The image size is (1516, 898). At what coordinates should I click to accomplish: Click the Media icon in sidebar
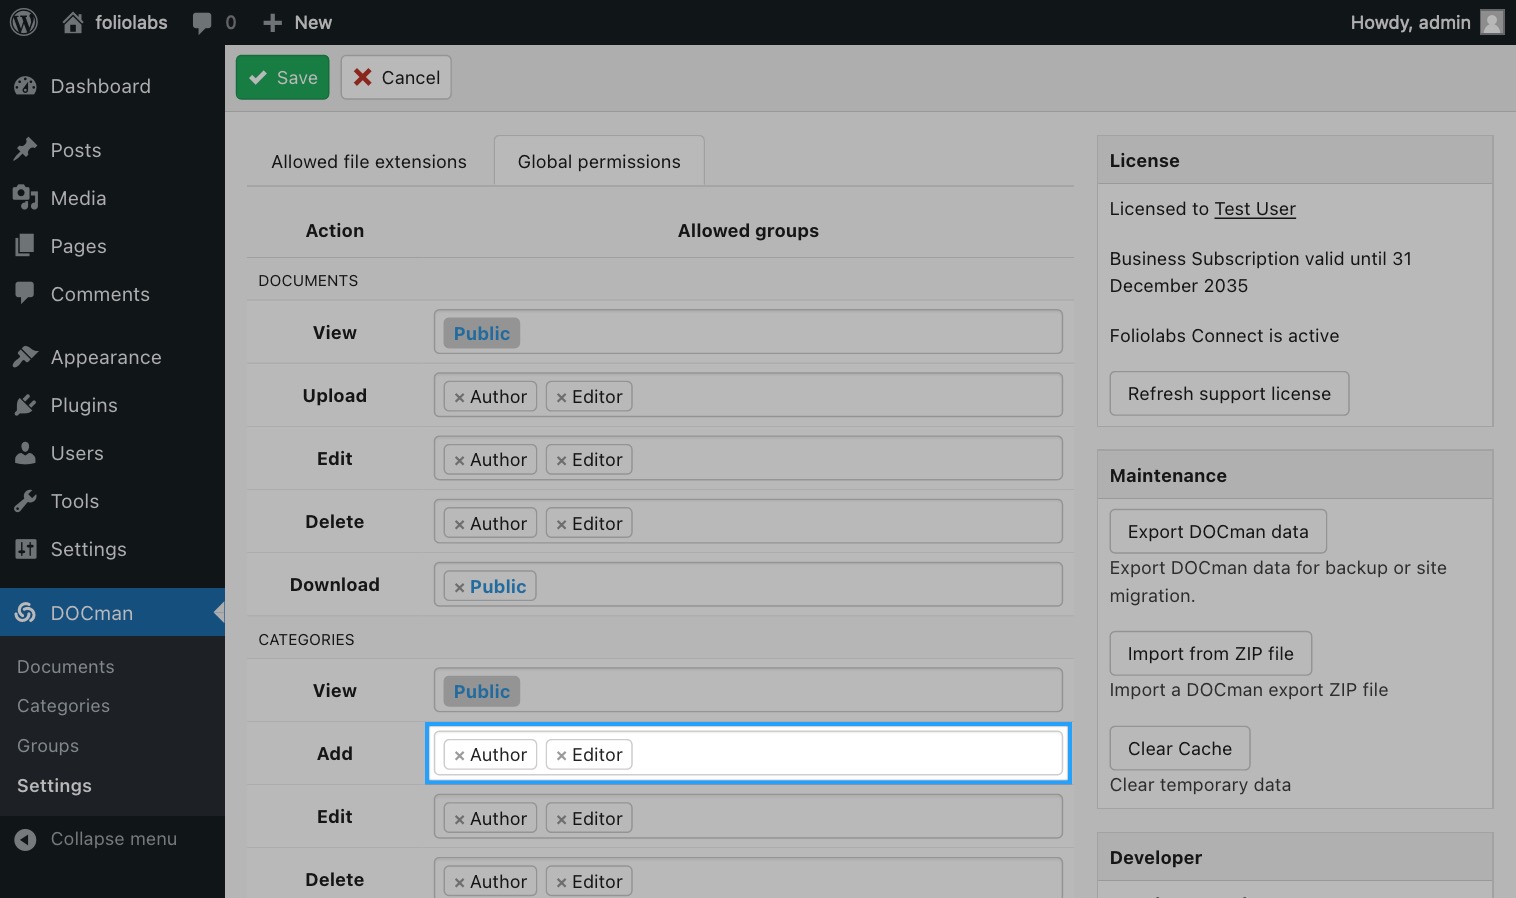point(26,198)
